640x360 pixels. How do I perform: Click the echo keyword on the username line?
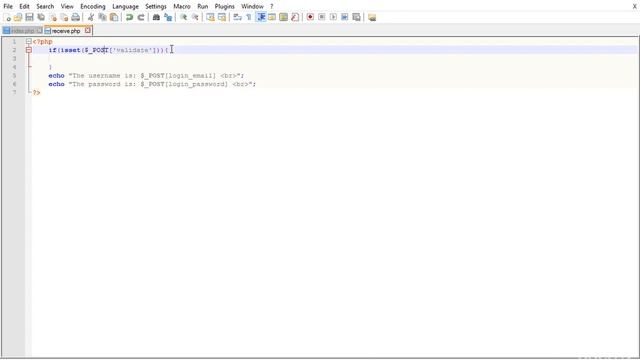pos(56,76)
